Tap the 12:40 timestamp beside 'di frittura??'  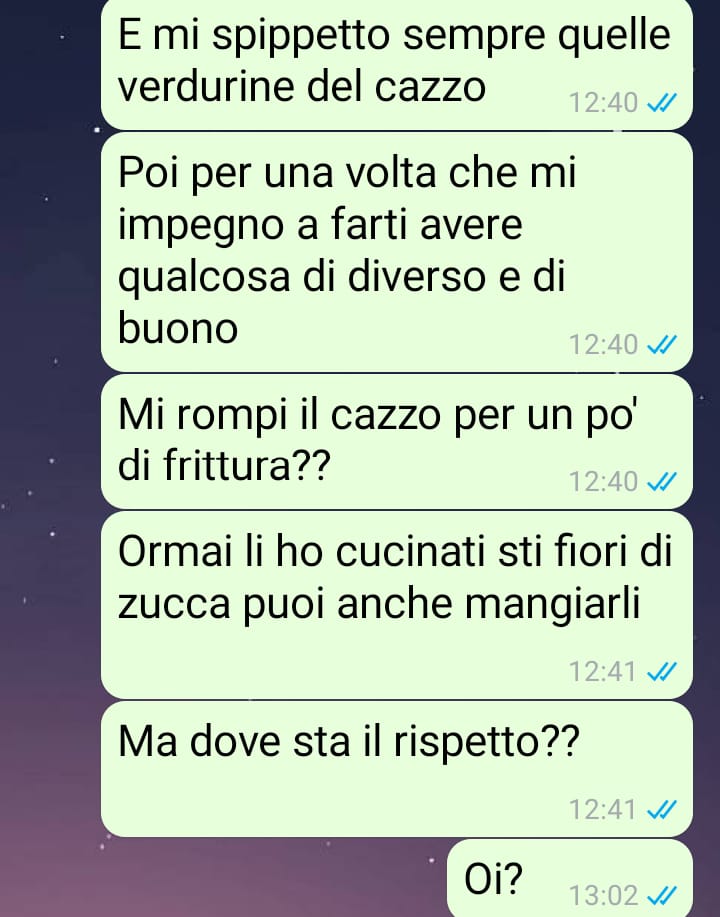click(x=603, y=482)
